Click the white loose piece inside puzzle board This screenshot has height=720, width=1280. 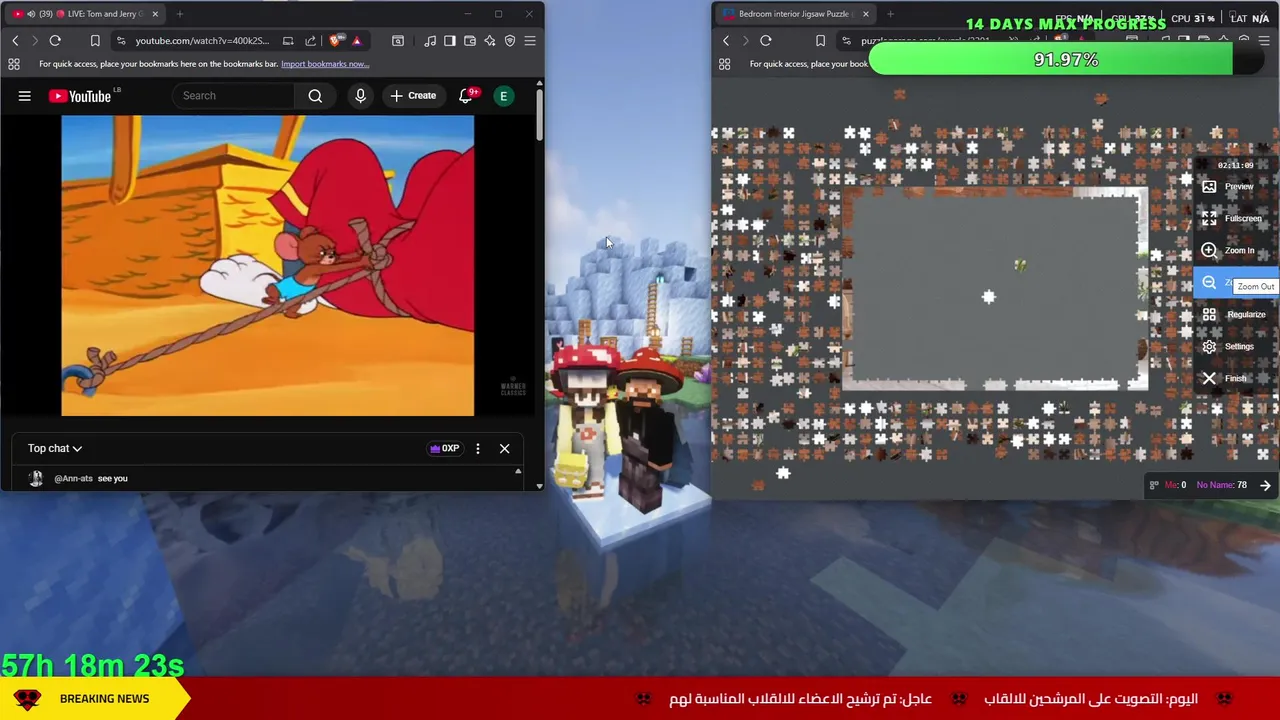point(989,297)
